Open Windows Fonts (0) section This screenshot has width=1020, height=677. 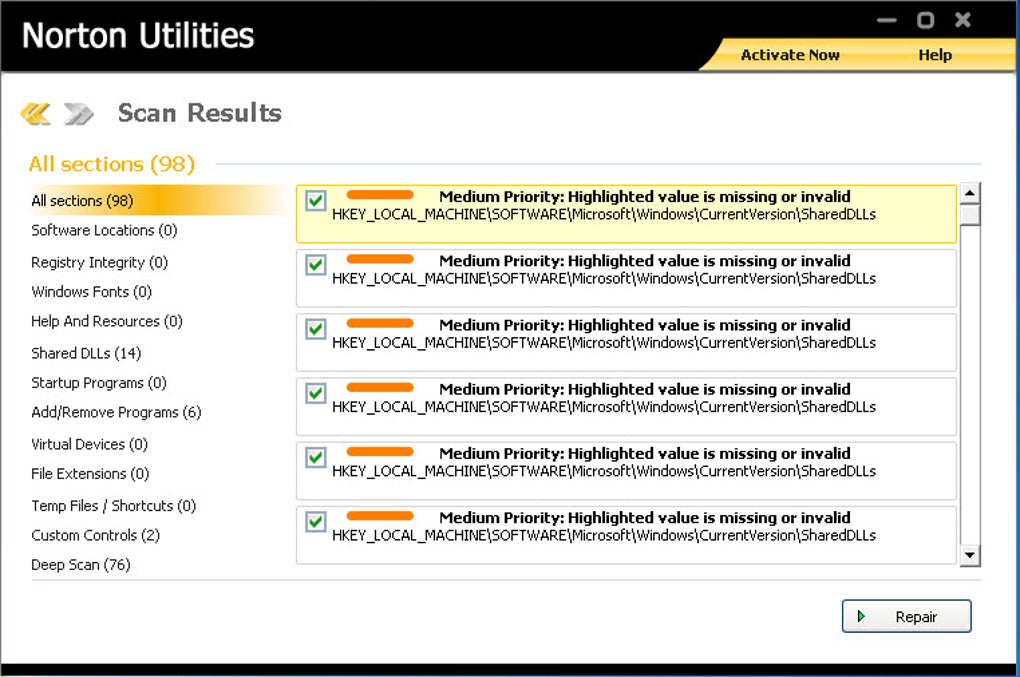click(x=91, y=291)
